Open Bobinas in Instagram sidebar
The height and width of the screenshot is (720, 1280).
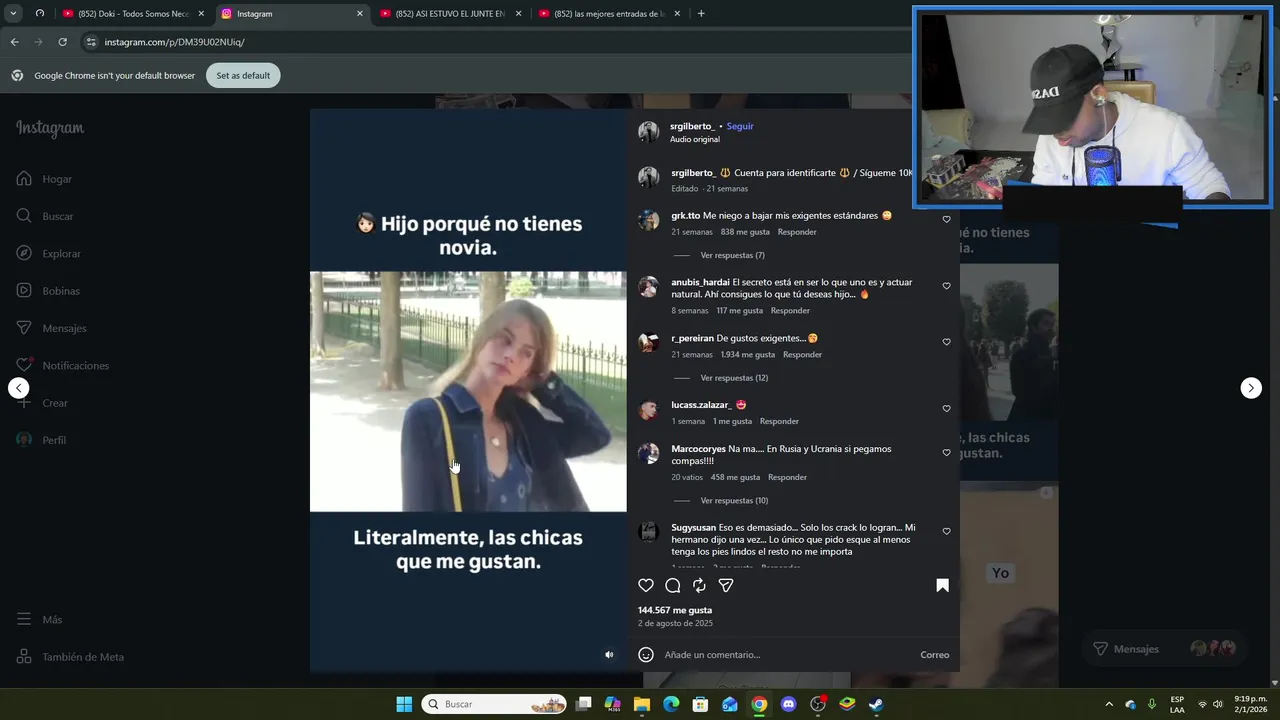click(48, 291)
